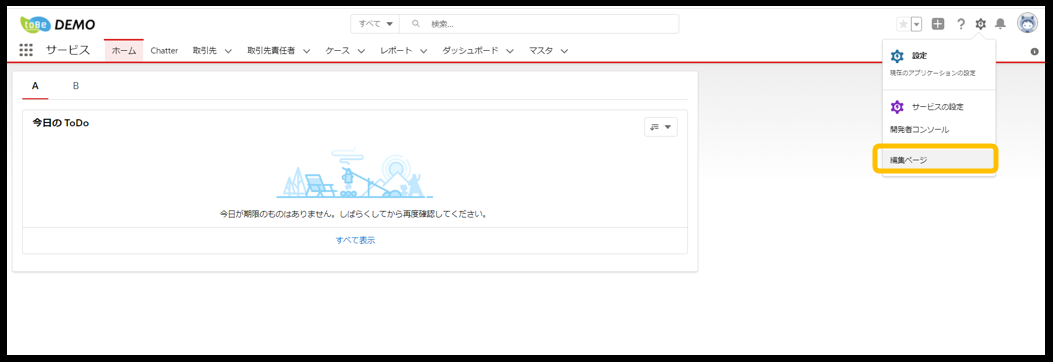Open the レポート tab

pos(396,50)
